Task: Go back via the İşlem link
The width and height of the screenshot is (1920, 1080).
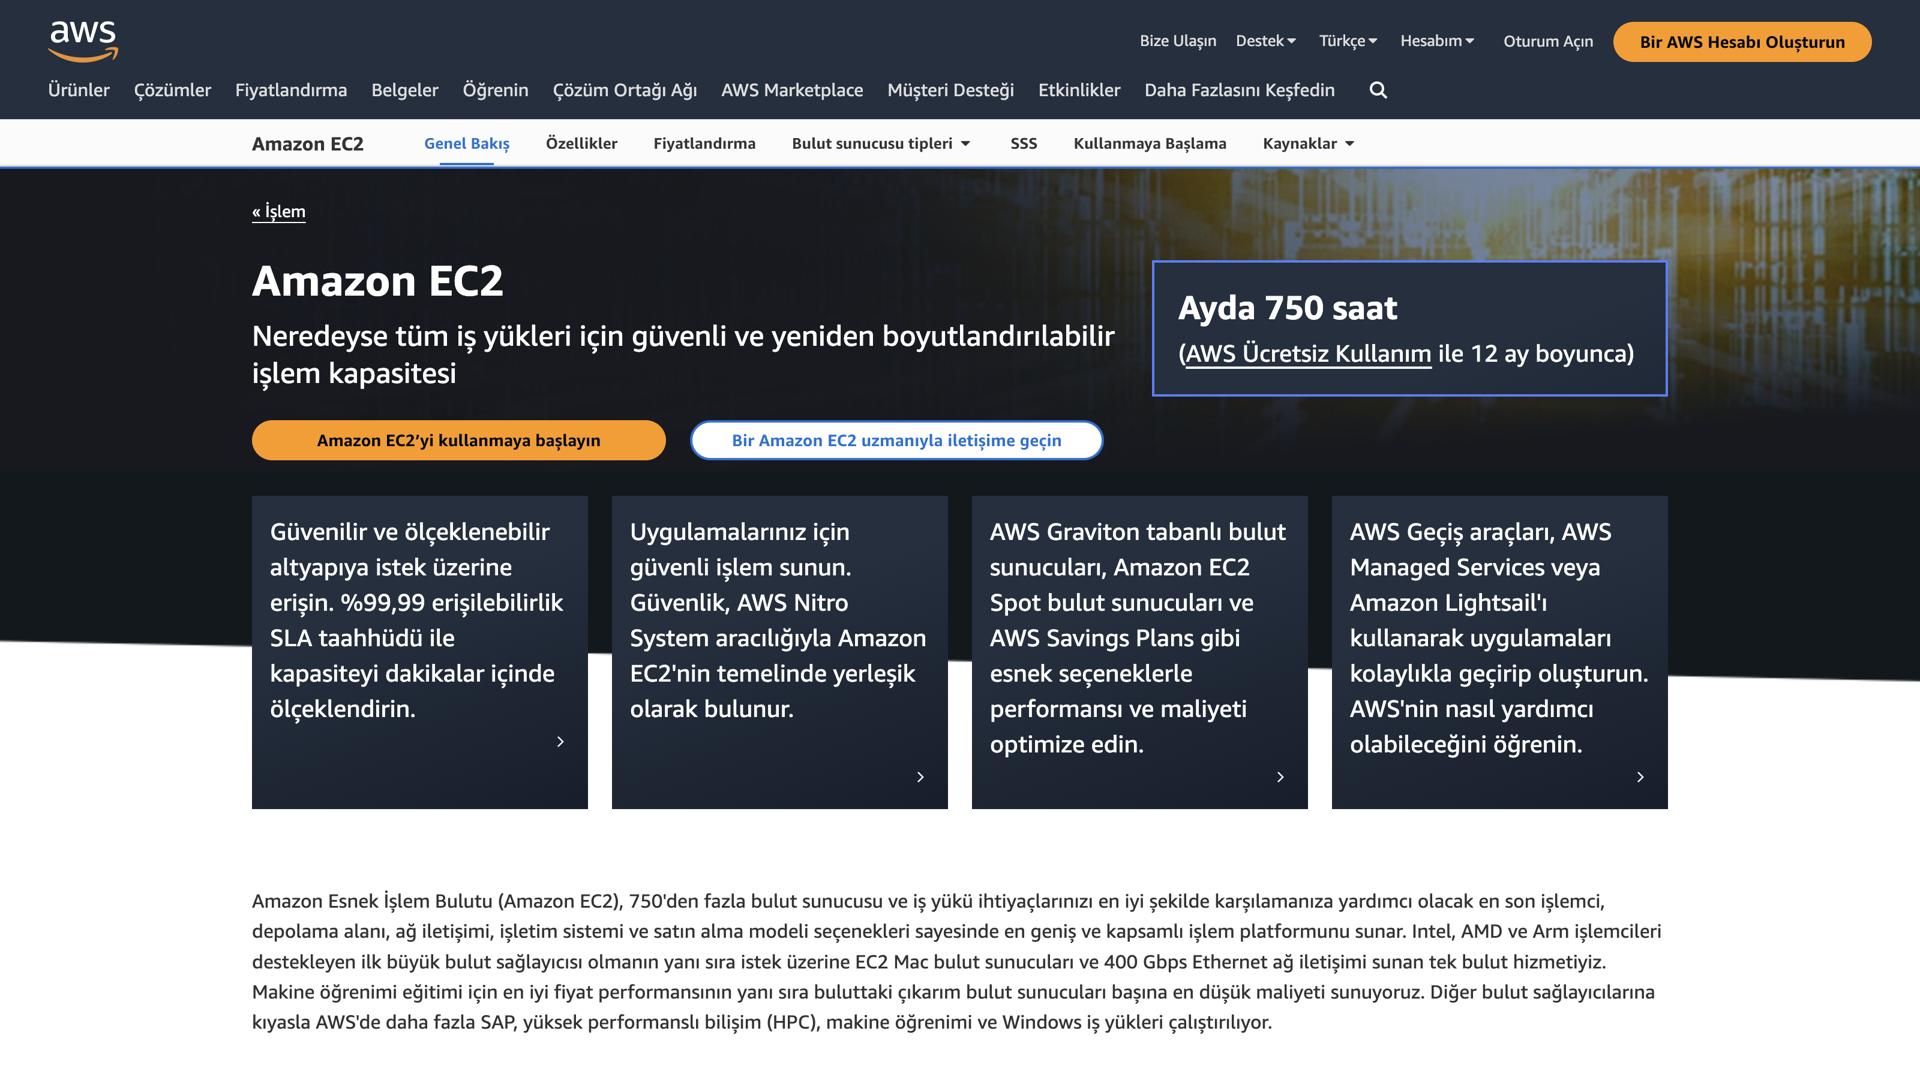Action: point(278,211)
